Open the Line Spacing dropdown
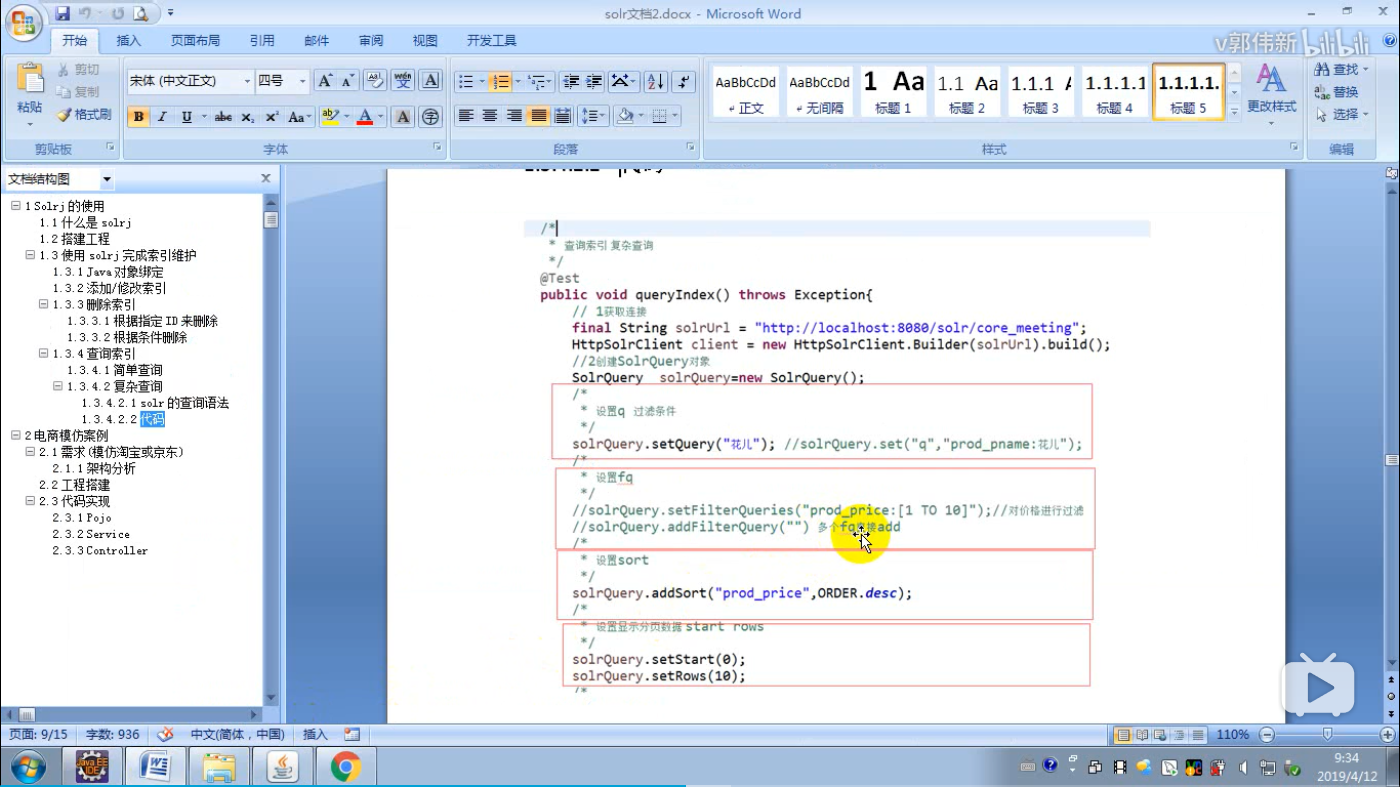This screenshot has width=1400, height=787. coord(592,116)
